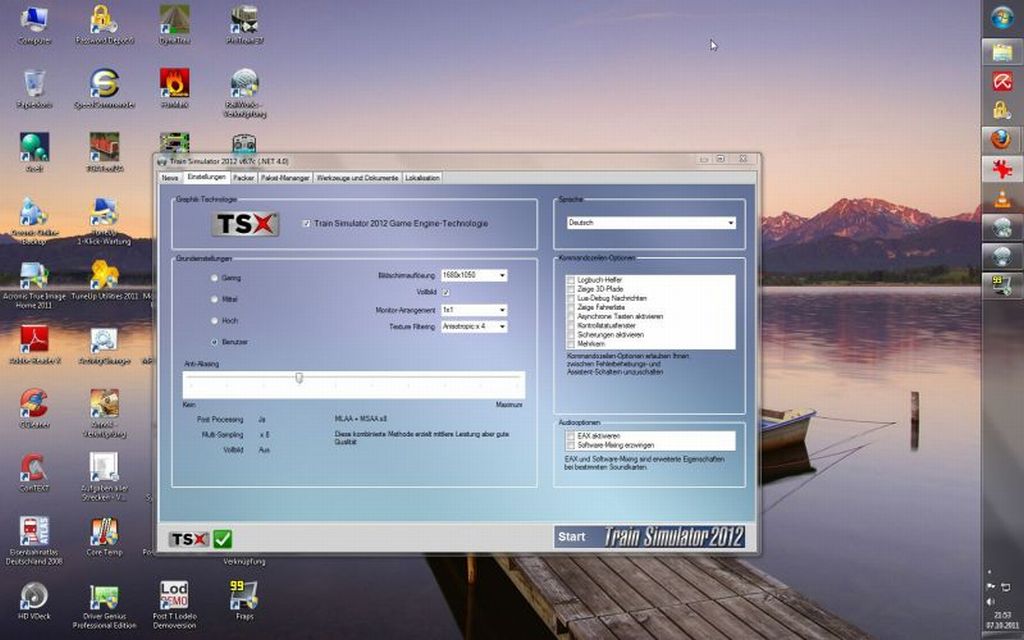Viewport: 1024px width, 640px height.
Task: Switch to the News tab
Action: point(170,178)
